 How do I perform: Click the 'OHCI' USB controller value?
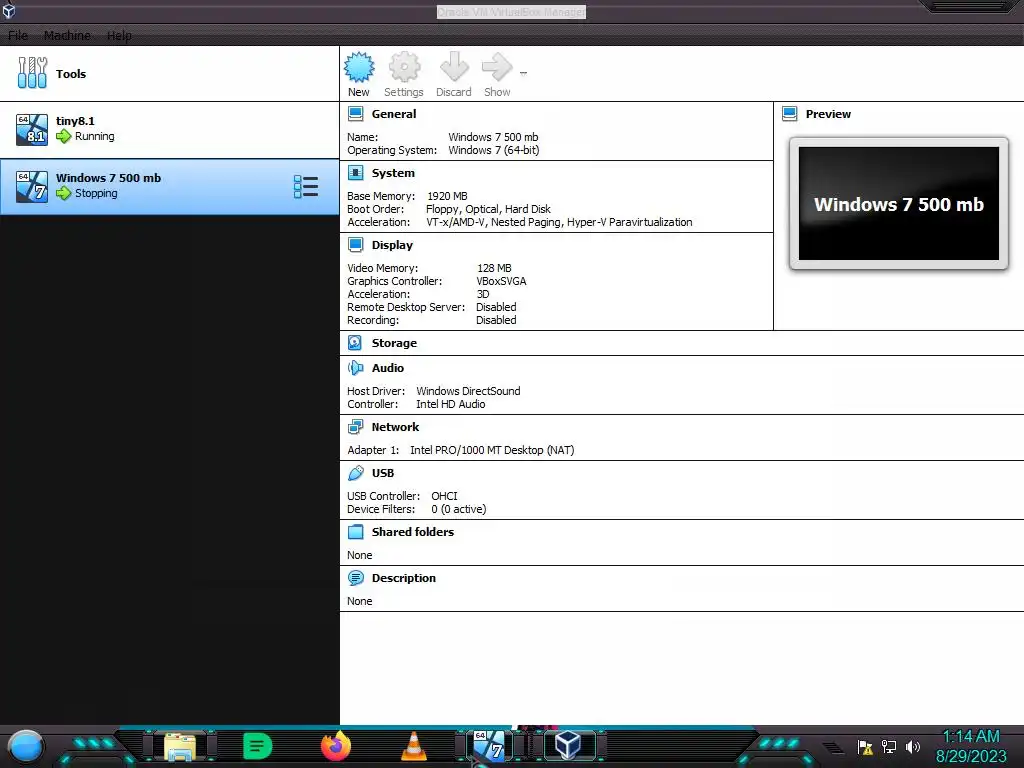[x=444, y=496]
